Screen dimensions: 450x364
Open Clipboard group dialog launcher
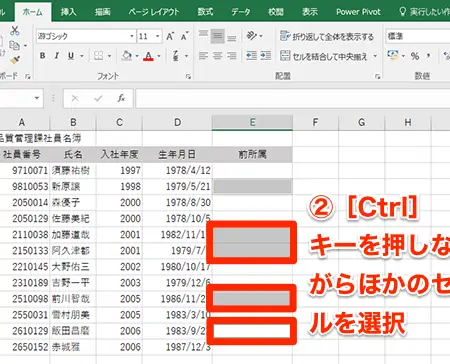point(28,77)
